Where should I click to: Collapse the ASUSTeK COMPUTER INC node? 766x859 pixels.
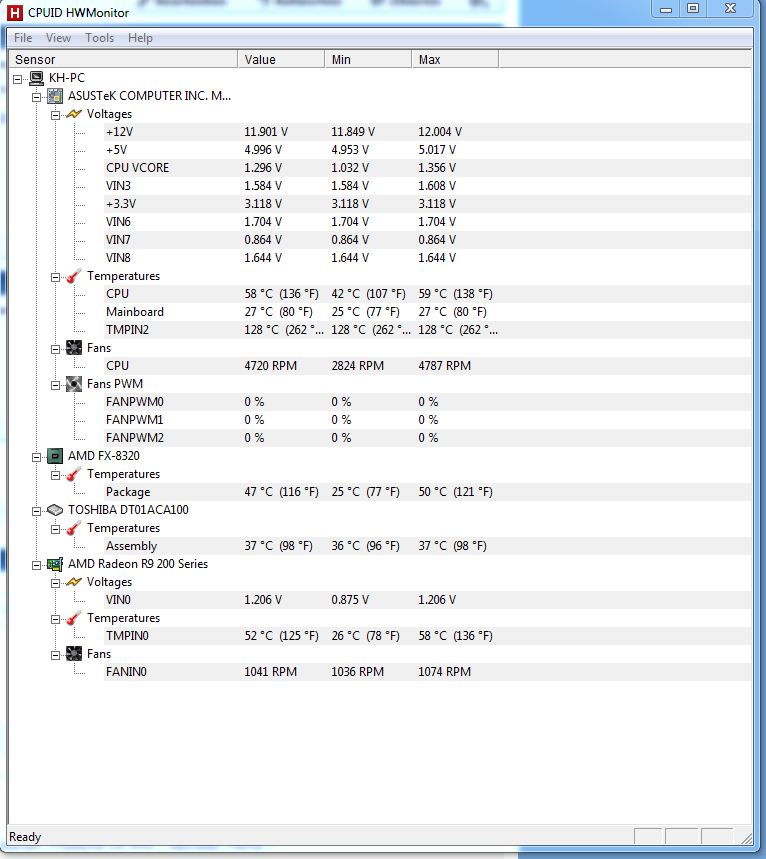pos(37,98)
